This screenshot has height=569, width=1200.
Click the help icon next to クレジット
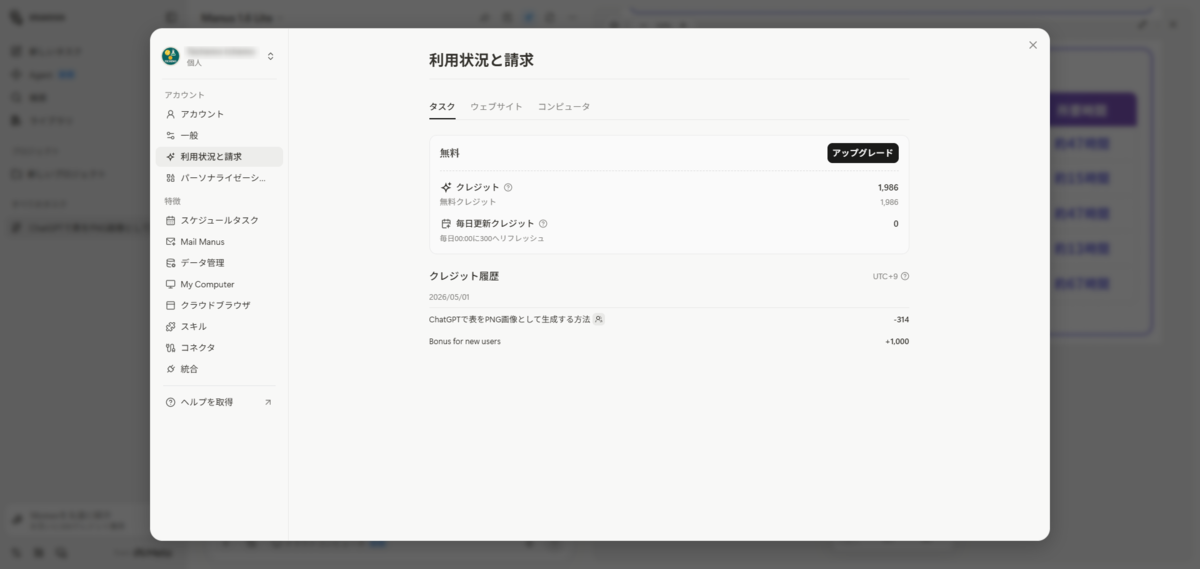click(x=508, y=187)
